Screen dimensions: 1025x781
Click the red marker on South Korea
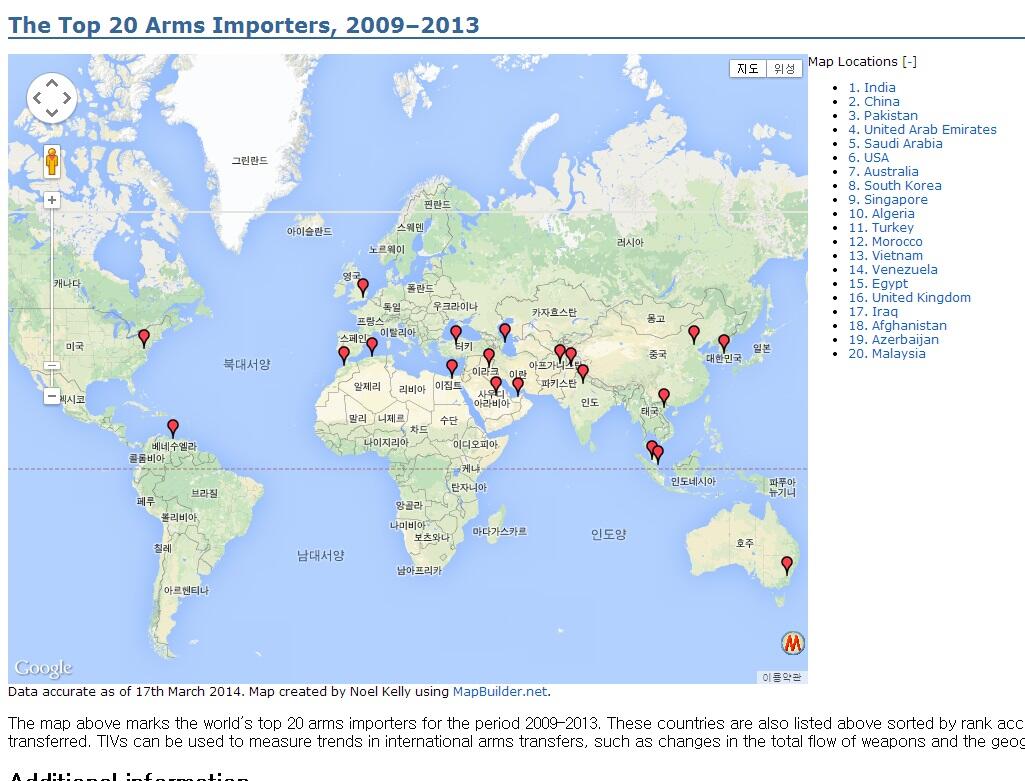click(724, 342)
